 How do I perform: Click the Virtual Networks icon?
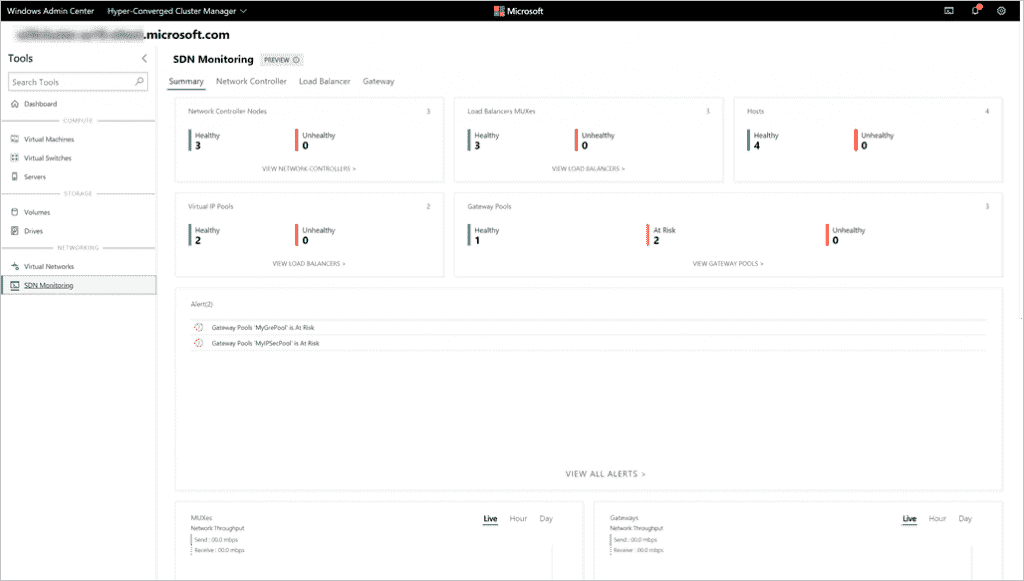(15, 266)
